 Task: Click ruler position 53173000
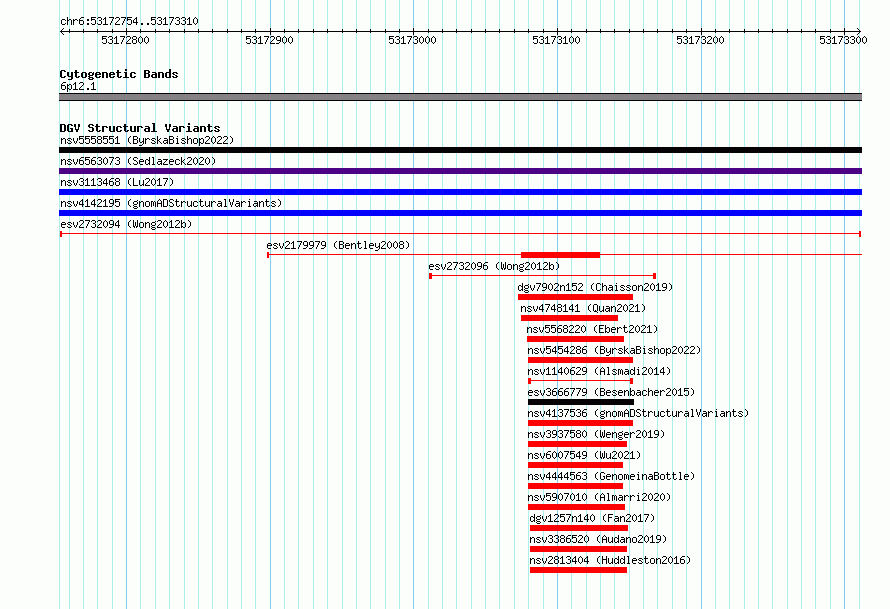(413, 40)
